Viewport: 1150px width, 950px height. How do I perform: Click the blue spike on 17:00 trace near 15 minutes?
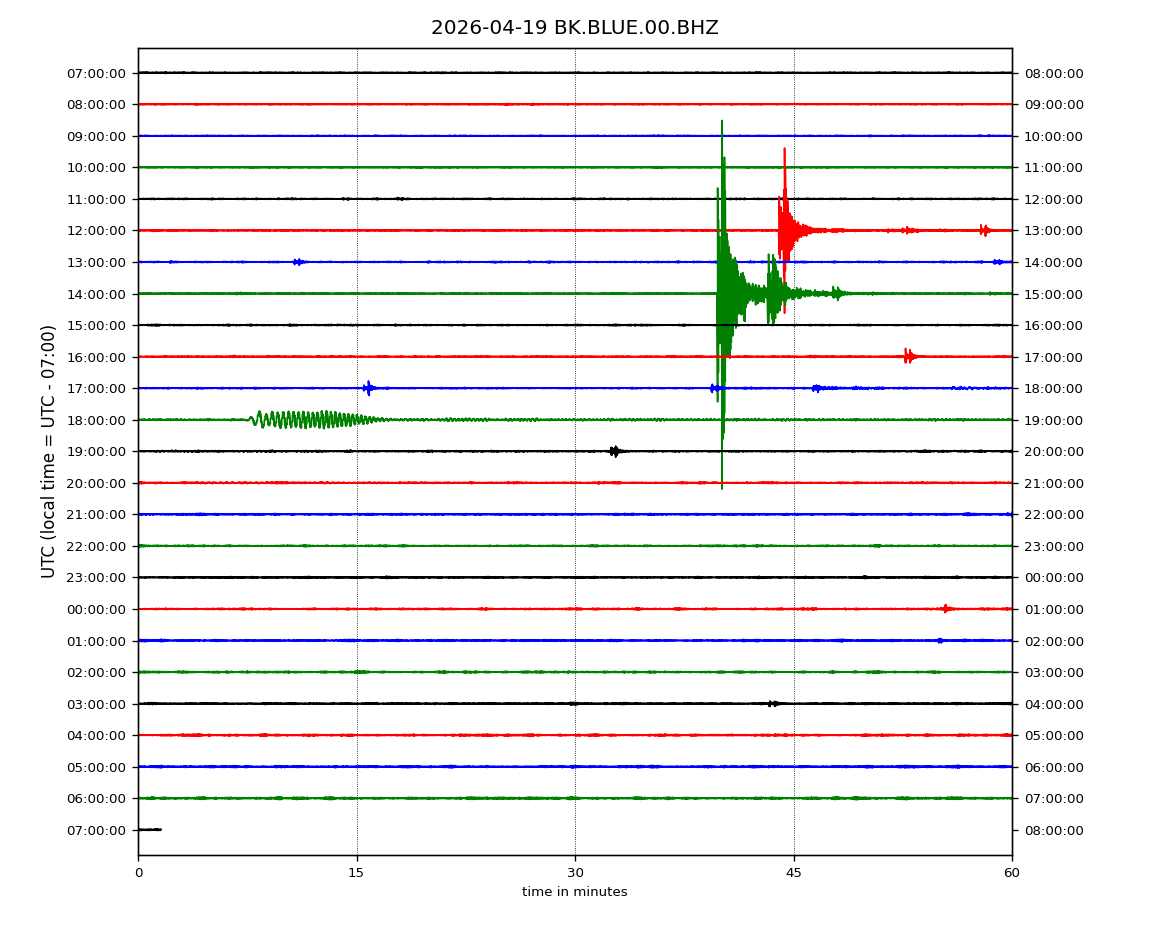click(369, 388)
